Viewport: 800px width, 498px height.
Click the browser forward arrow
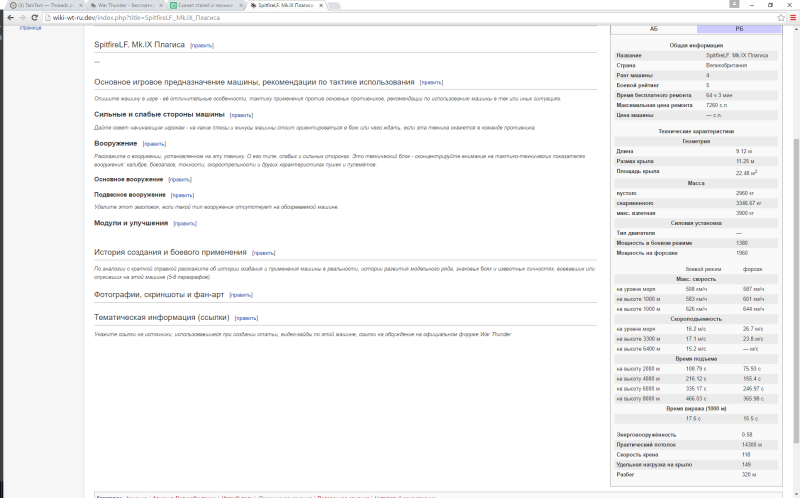[x=22, y=17]
